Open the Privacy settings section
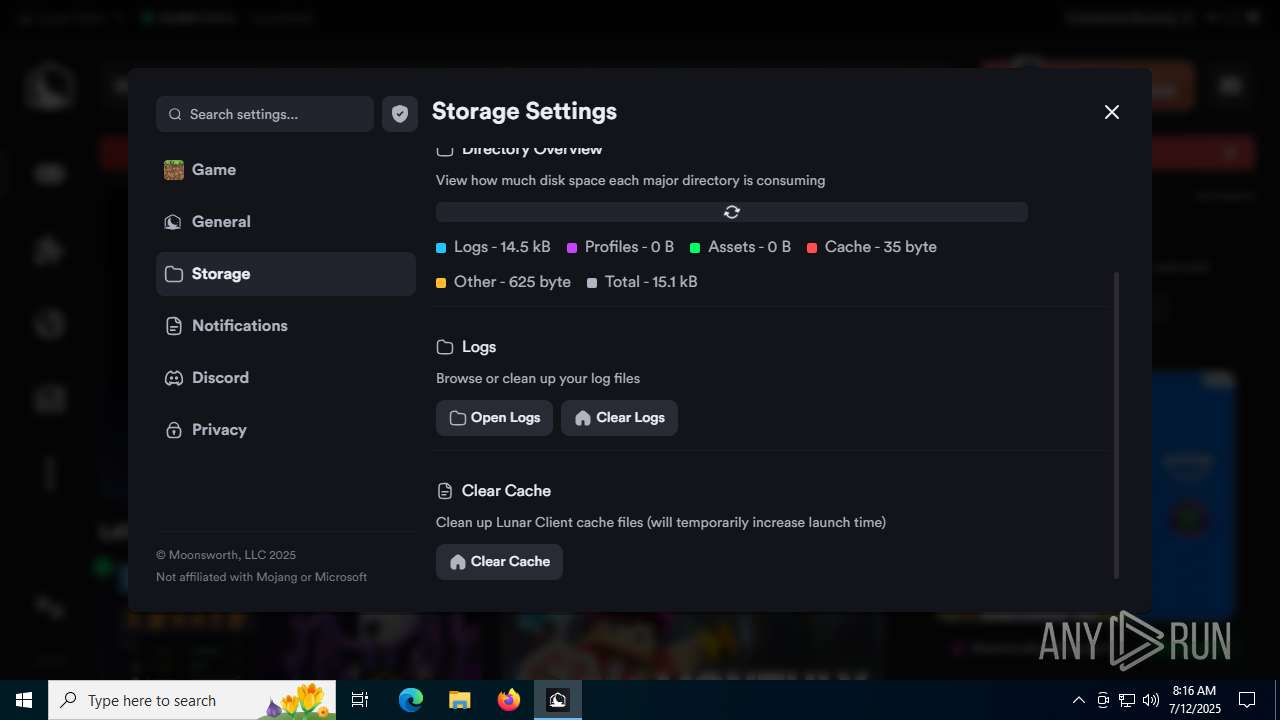 (285, 430)
